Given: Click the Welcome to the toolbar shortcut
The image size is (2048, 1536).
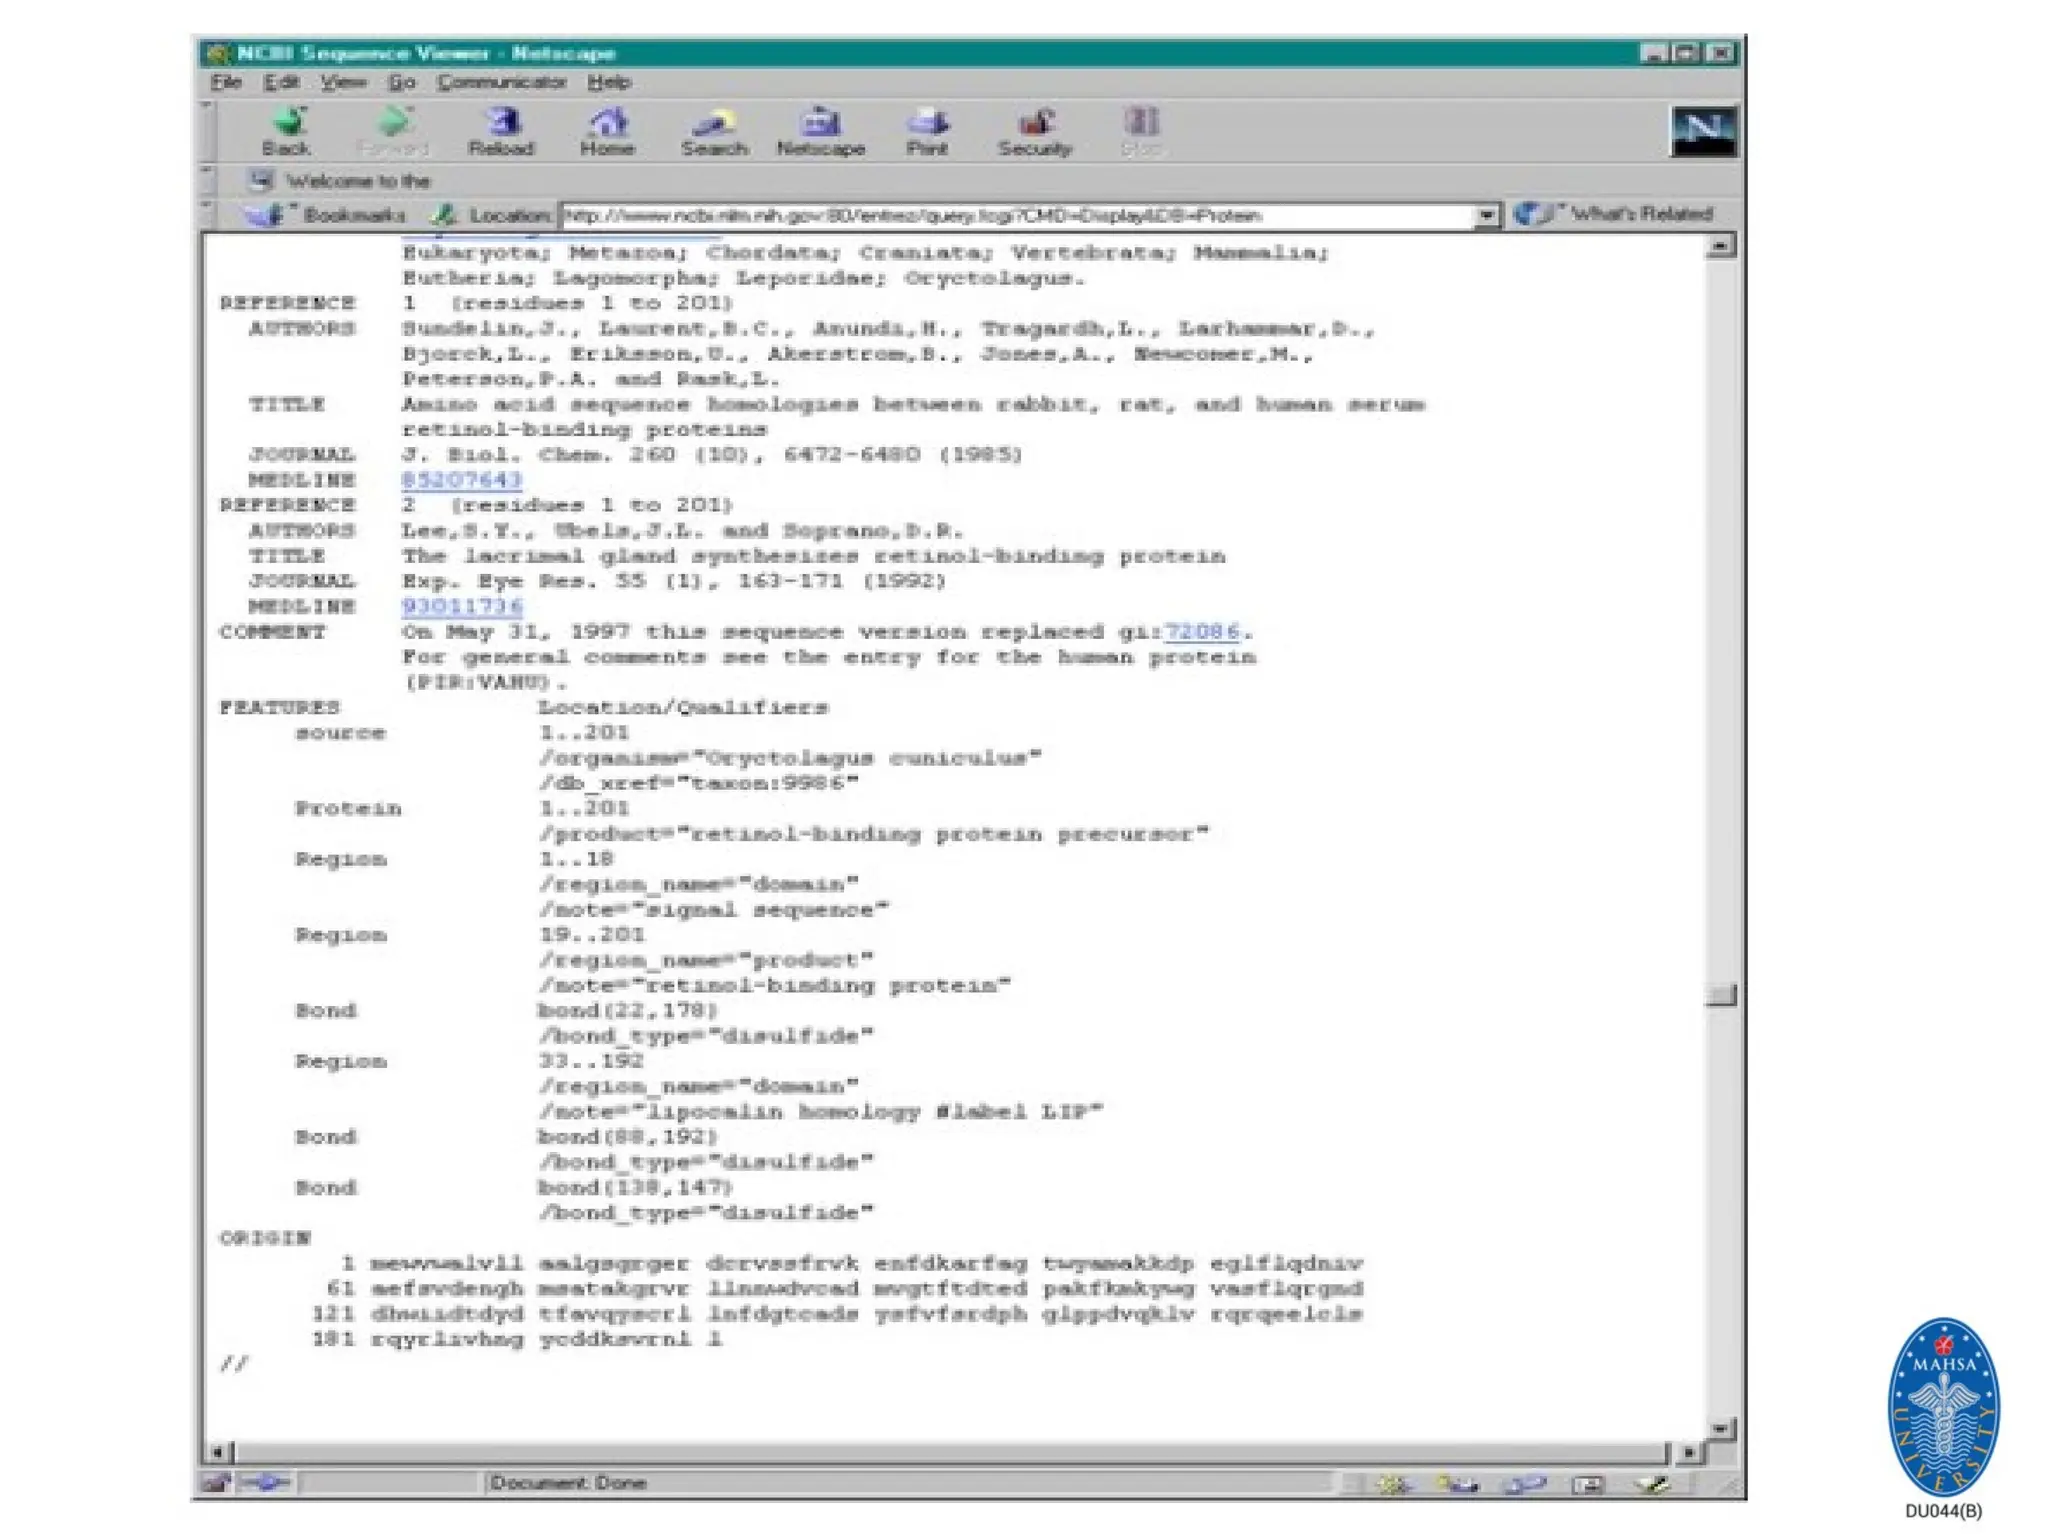Looking at the screenshot, I should point(340,181).
